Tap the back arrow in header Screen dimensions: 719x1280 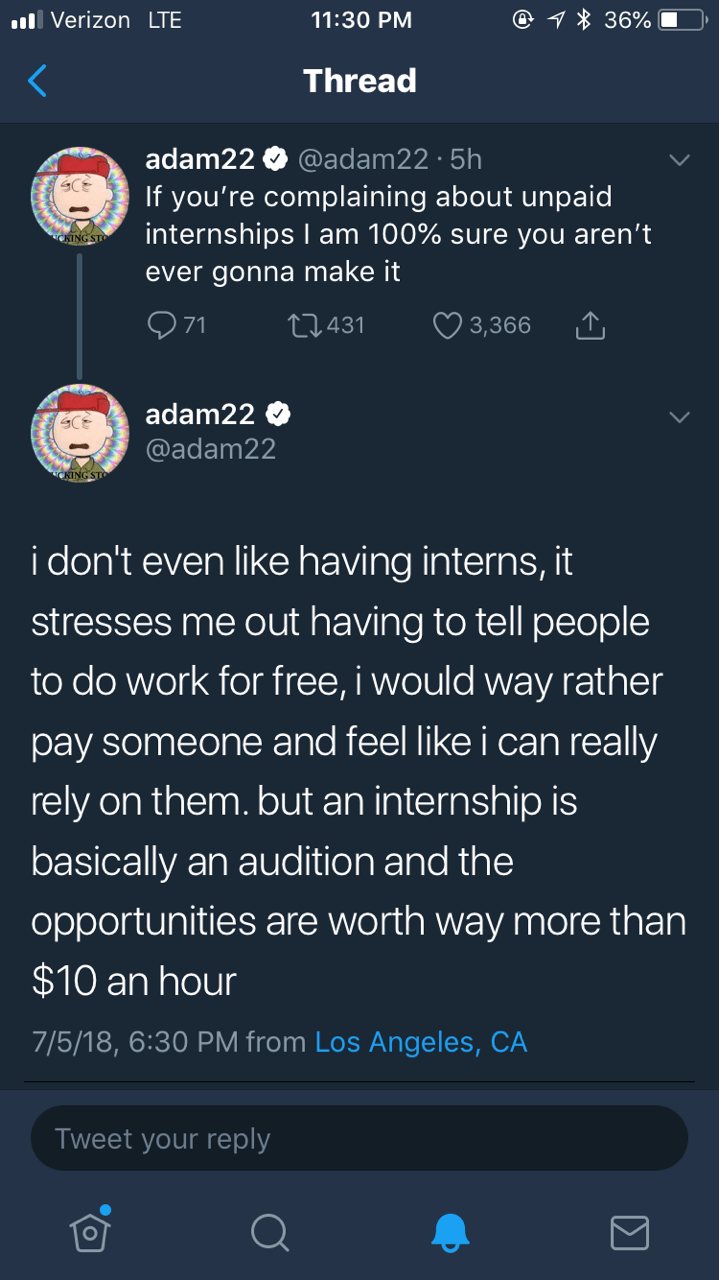pos(37,81)
